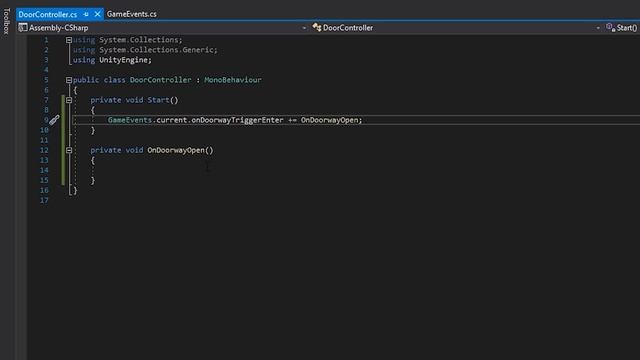The width and height of the screenshot is (640, 360).
Task: Collapse the Start() method block
Action: (69, 100)
